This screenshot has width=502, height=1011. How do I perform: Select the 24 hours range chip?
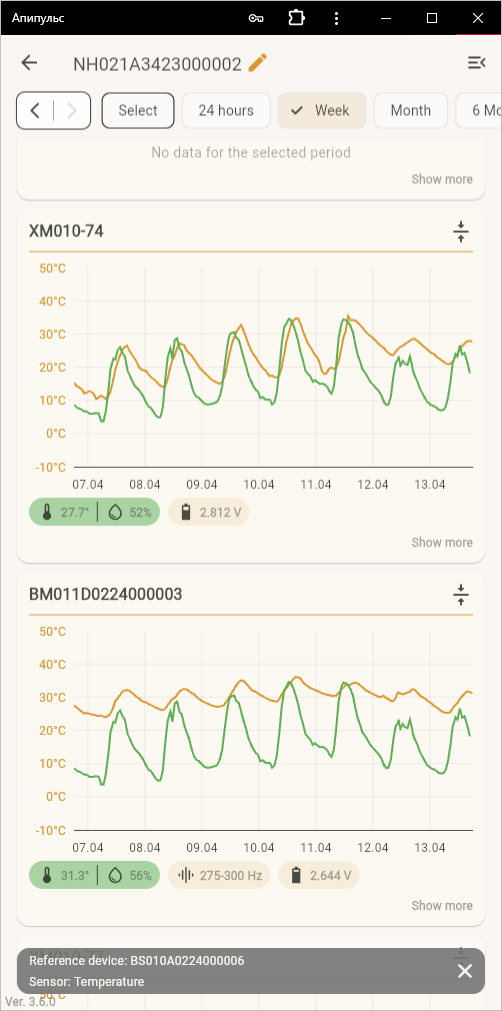pyautogui.click(x=226, y=110)
